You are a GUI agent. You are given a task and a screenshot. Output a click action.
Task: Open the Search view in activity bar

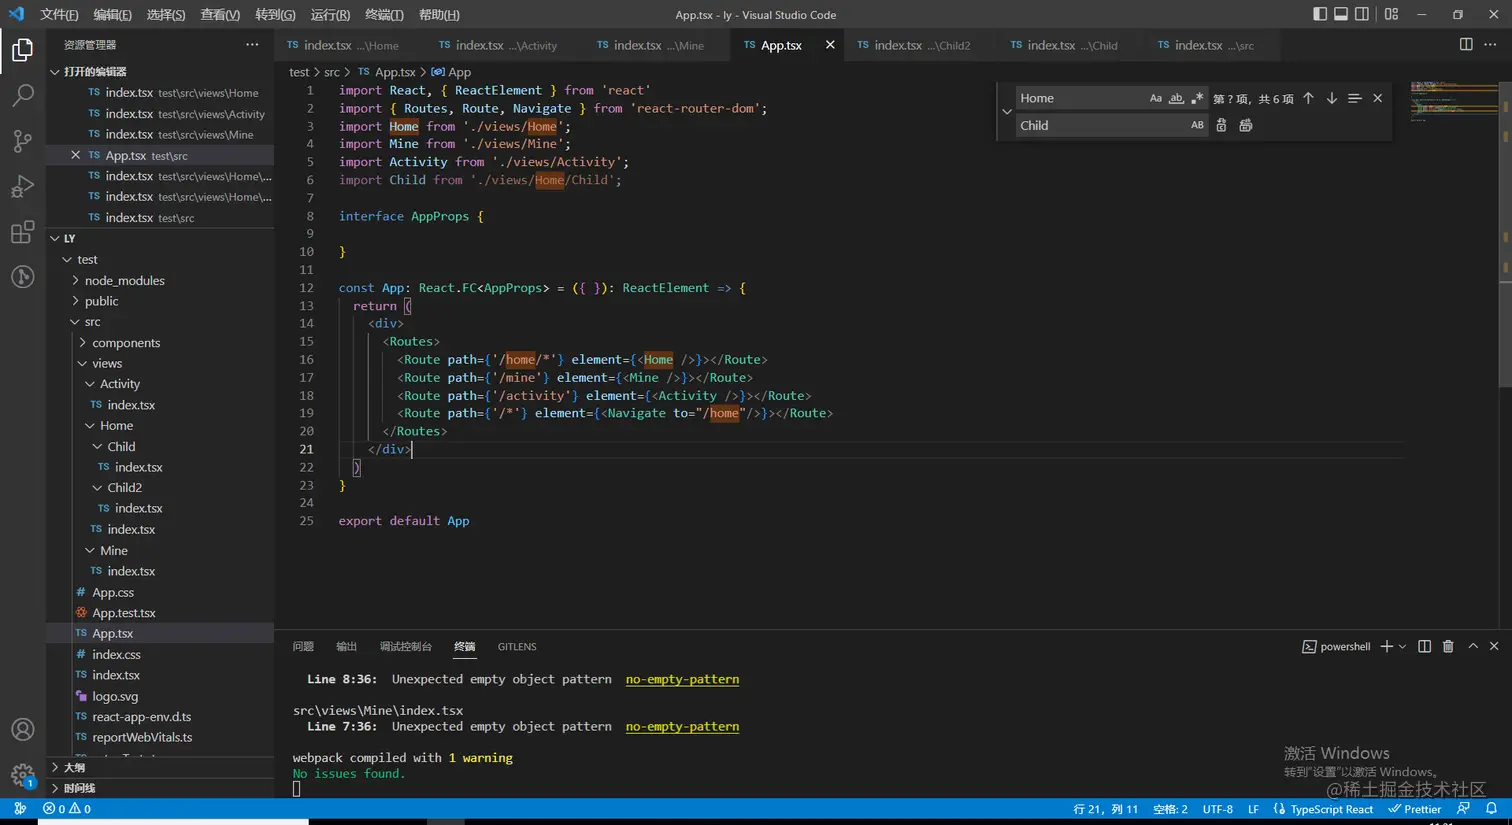[22, 95]
